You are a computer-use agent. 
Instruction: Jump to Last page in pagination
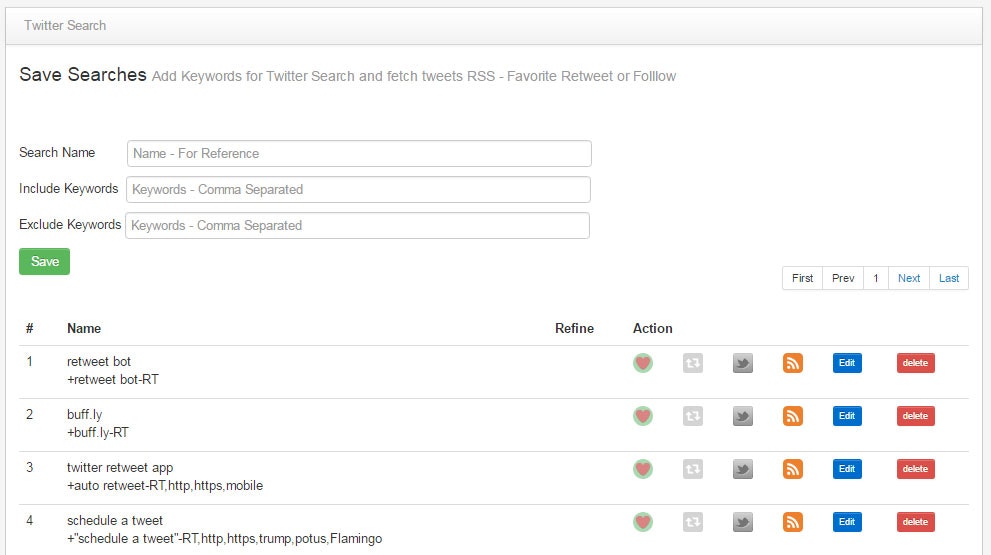(949, 278)
